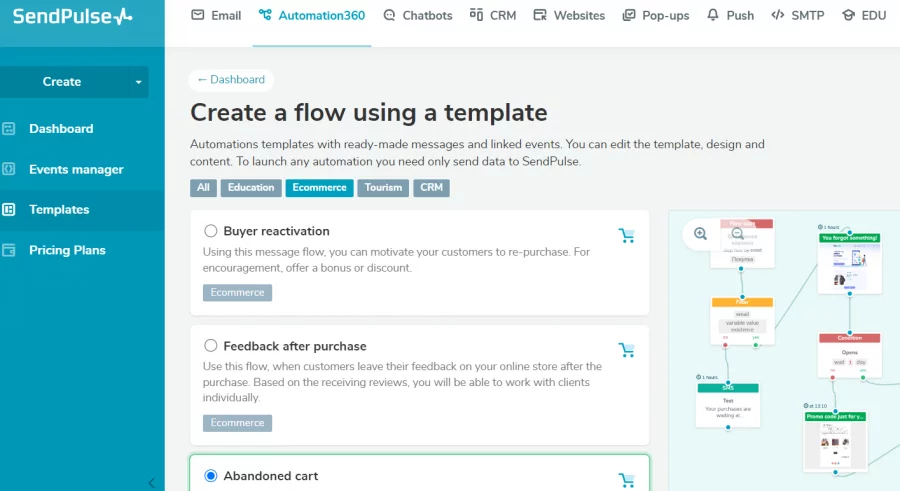This screenshot has width=900, height=491.
Task: Click the Feedback after purchase cart icon
Action: click(x=627, y=350)
